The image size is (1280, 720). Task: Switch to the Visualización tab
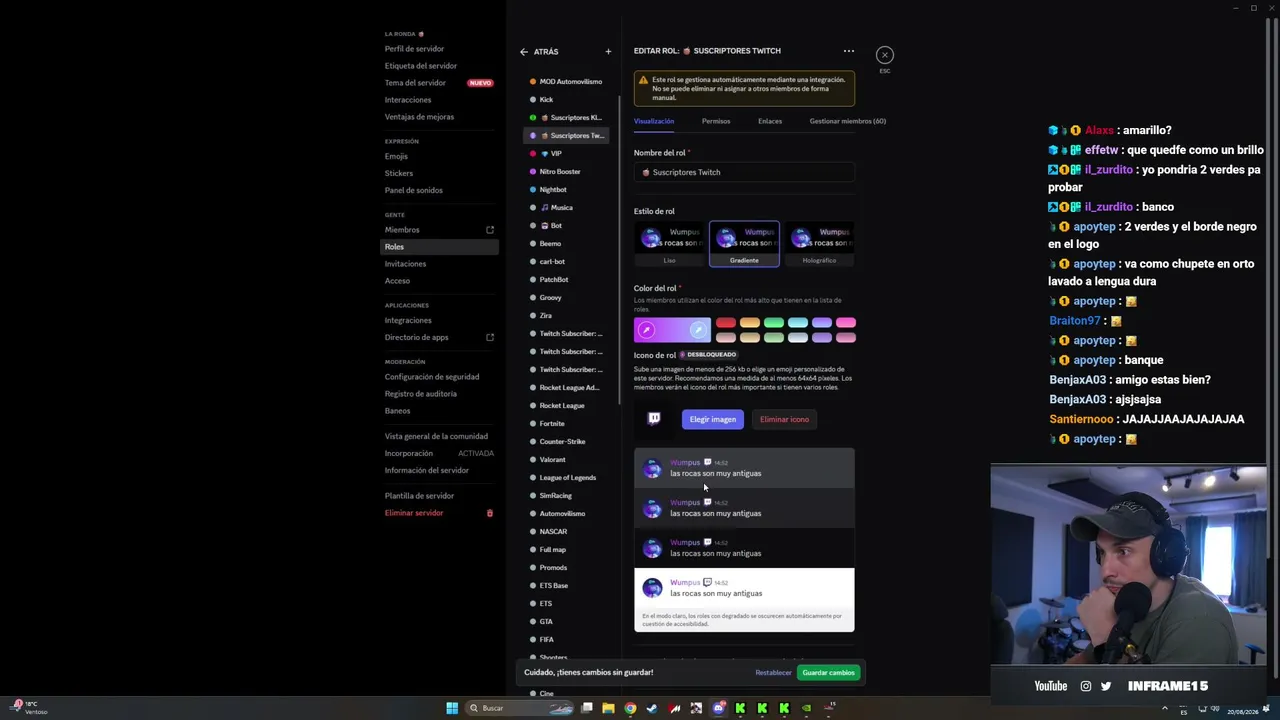coord(654,121)
